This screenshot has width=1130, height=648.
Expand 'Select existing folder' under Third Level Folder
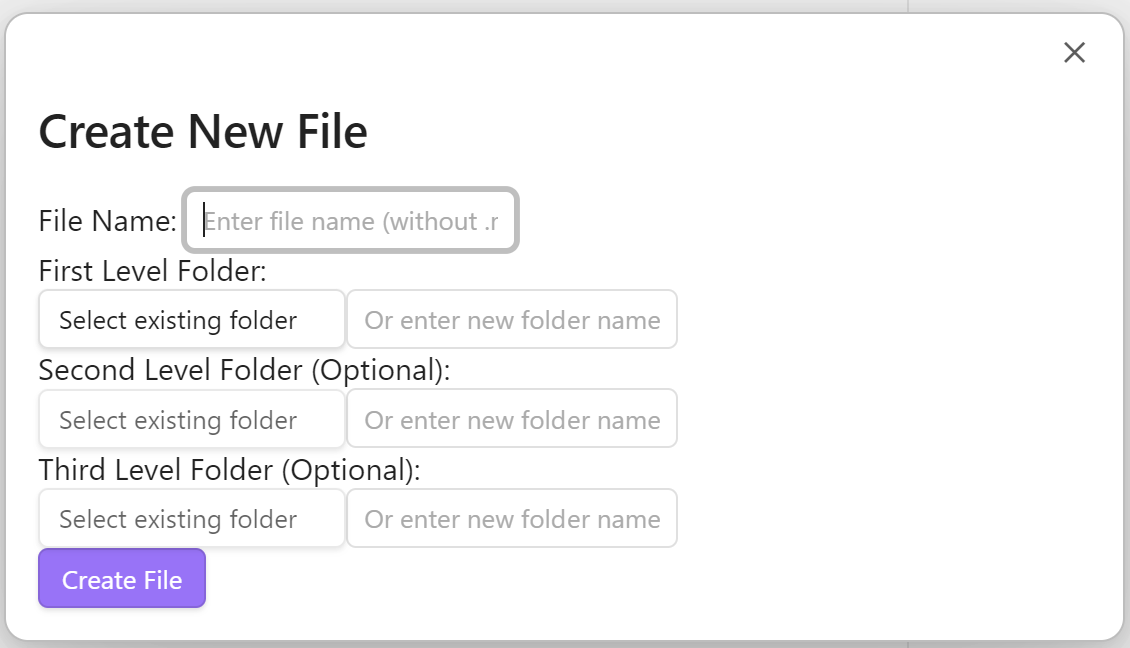(x=192, y=518)
